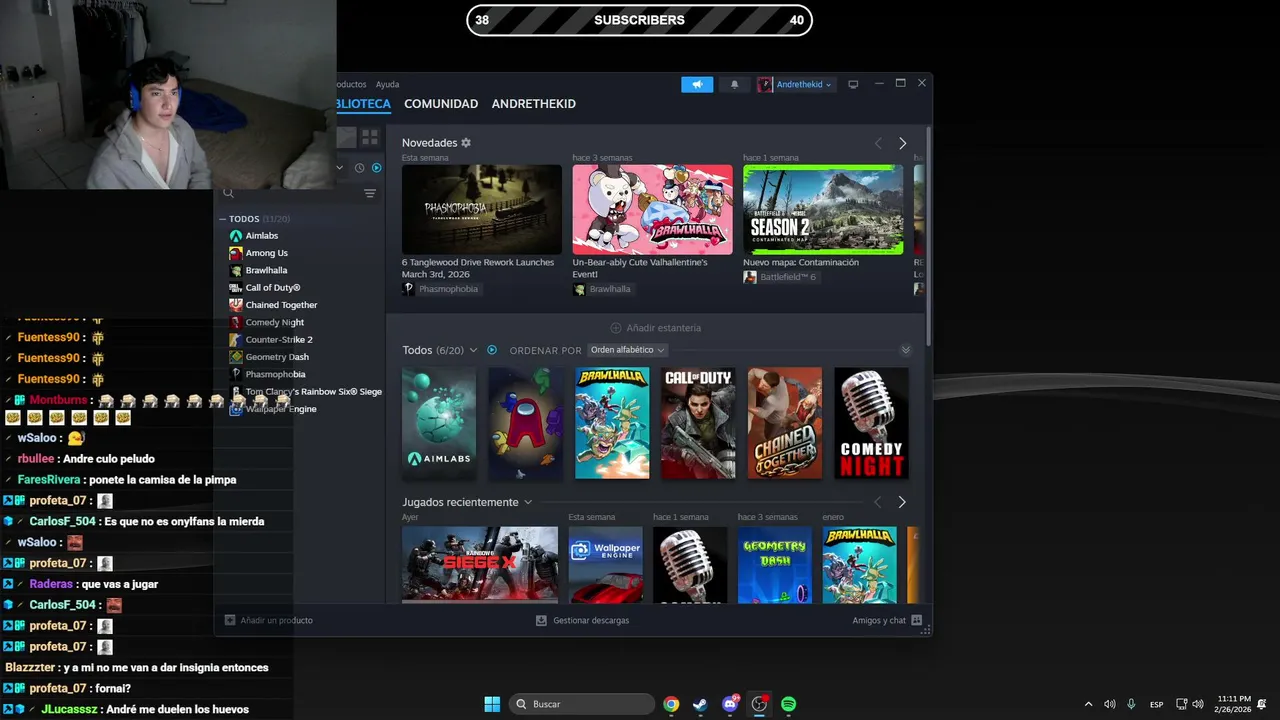Open the taskbar clock showing 11:11 PM

(x=1233, y=704)
